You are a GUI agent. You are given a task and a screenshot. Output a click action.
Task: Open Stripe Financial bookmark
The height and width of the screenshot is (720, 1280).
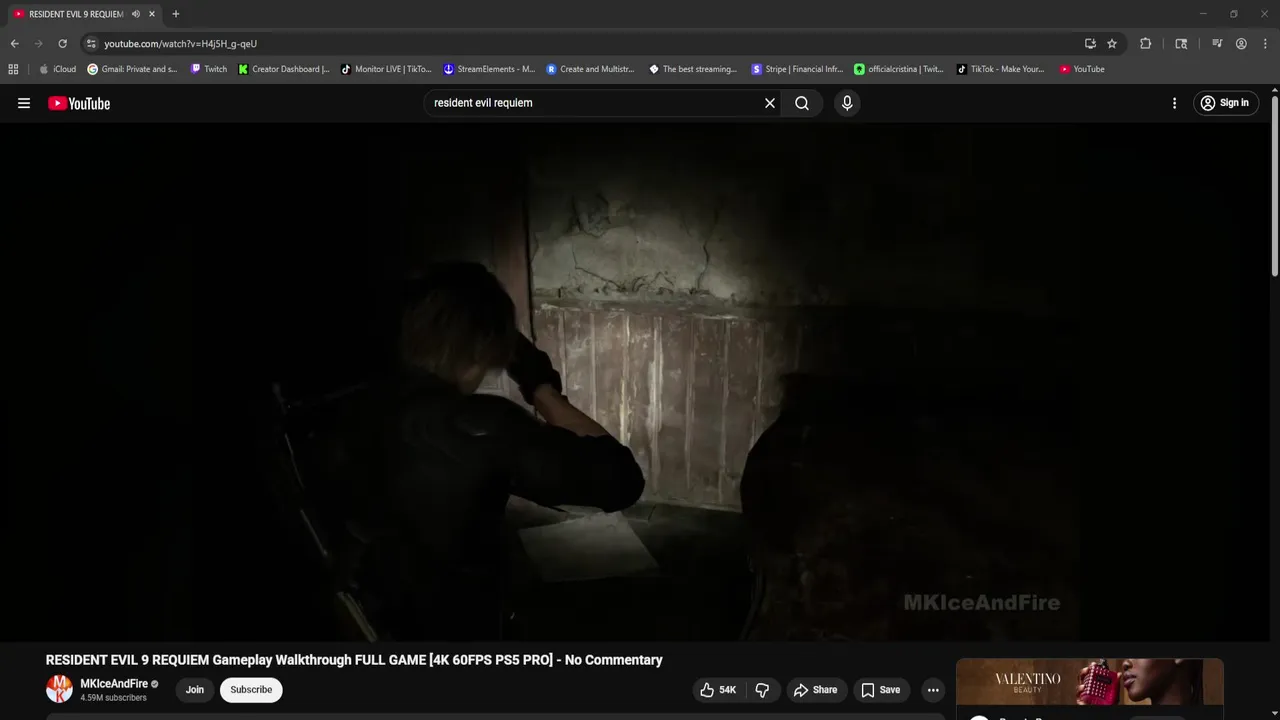[x=797, y=69]
